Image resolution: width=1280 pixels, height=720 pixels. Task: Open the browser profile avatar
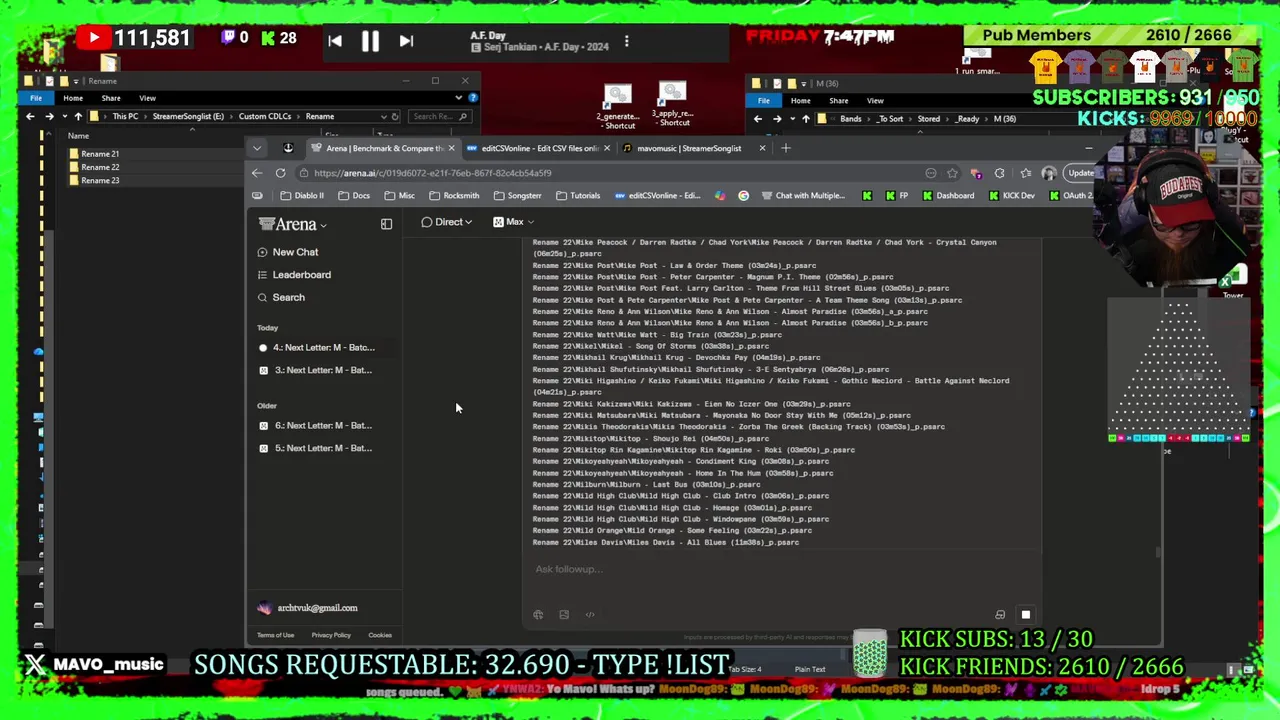pyautogui.click(x=1048, y=173)
